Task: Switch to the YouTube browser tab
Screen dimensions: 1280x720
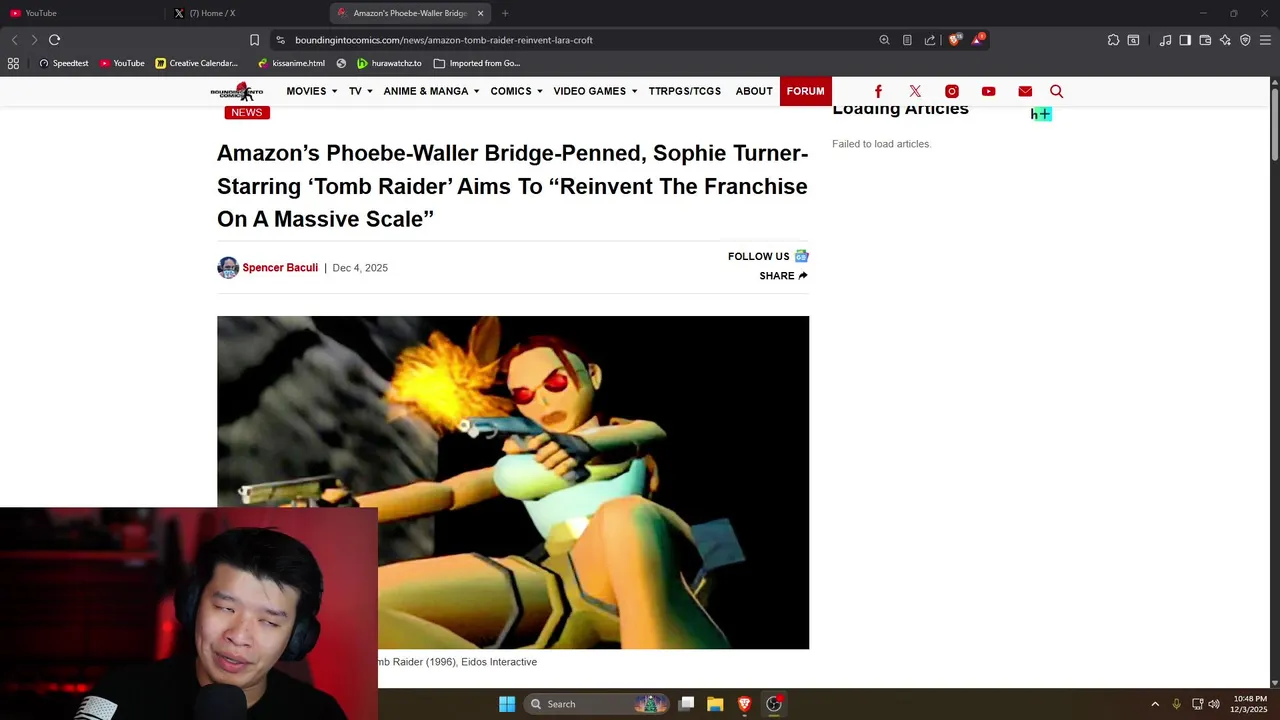Action: point(80,13)
